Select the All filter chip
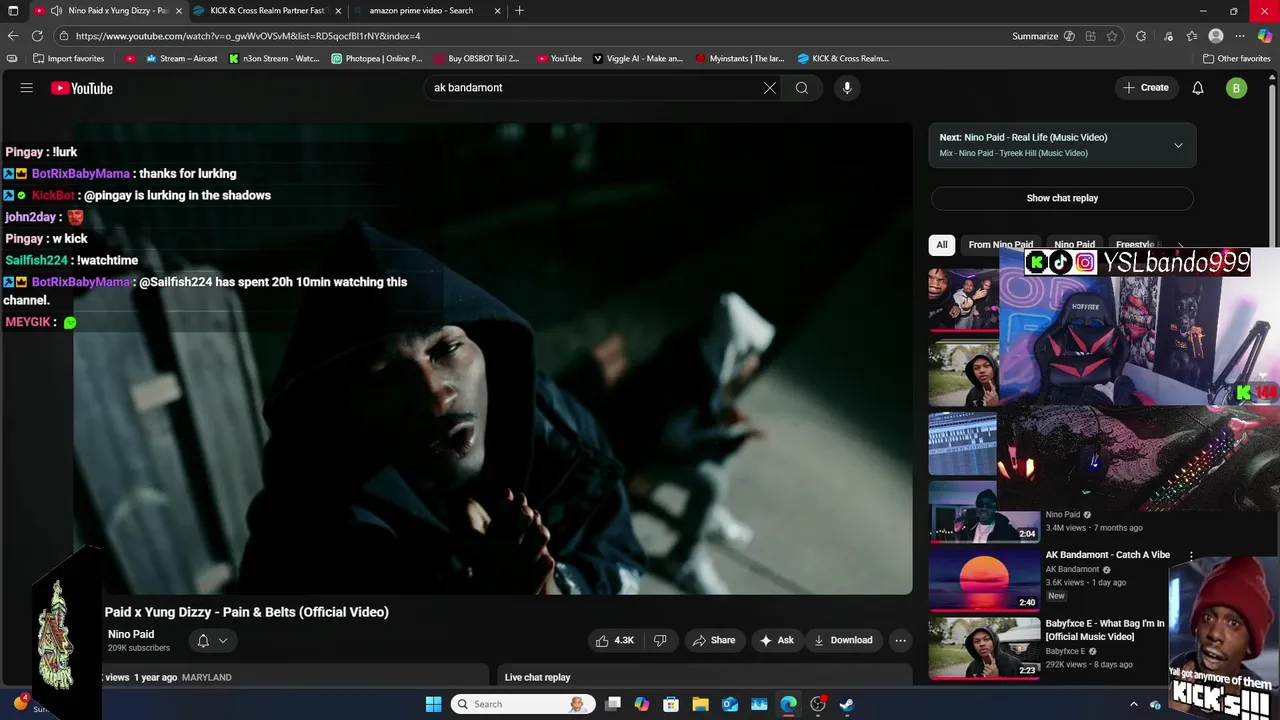The image size is (1280, 720). coord(942,245)
